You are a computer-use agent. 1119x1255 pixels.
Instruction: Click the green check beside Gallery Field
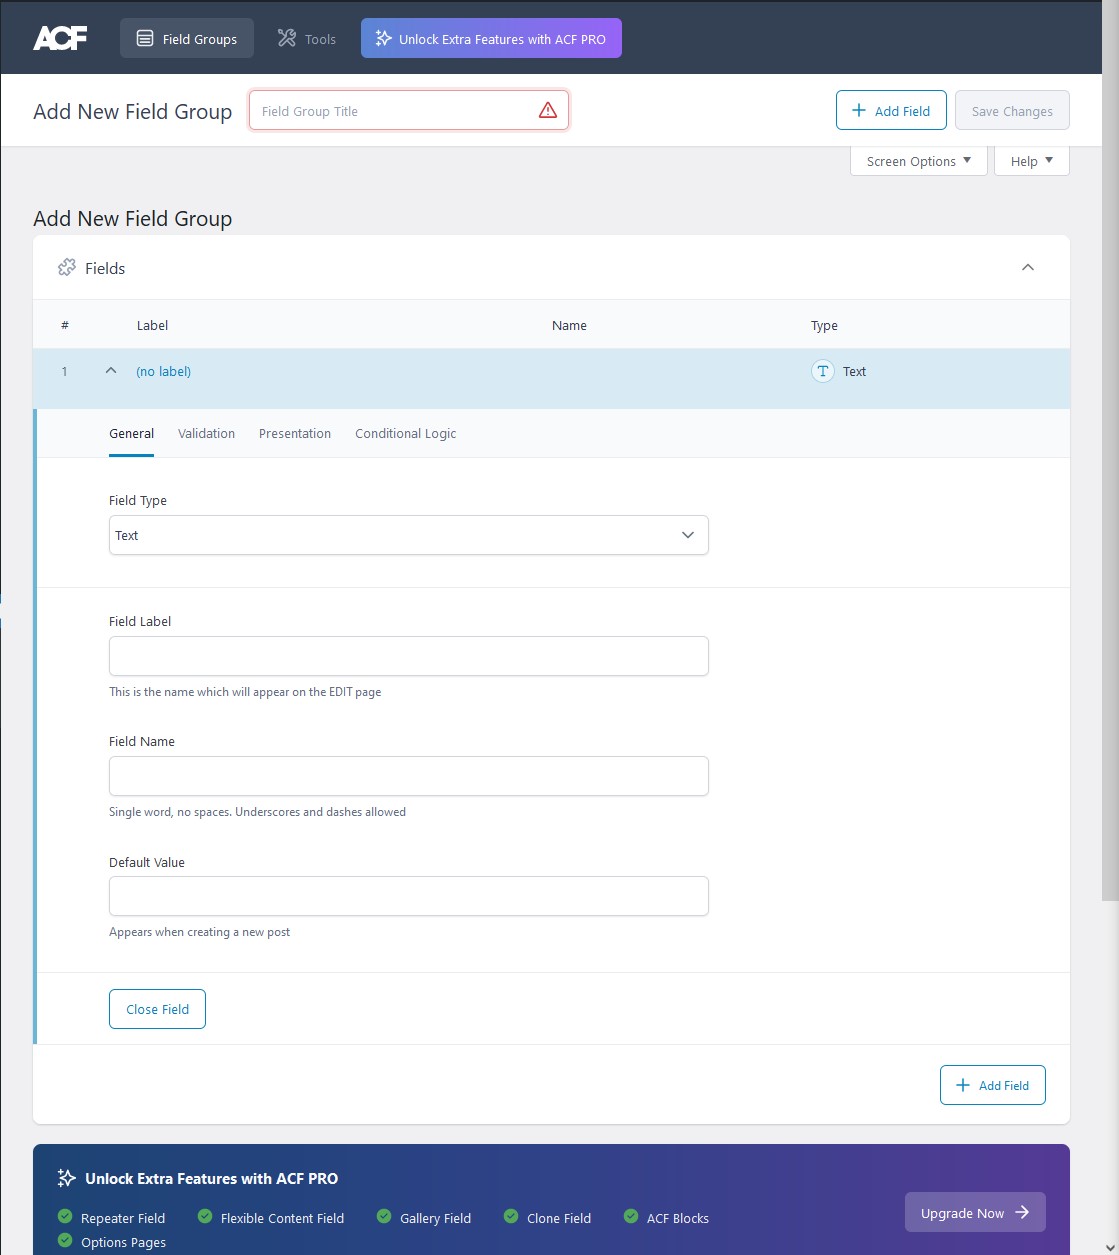coord(383,1217)
